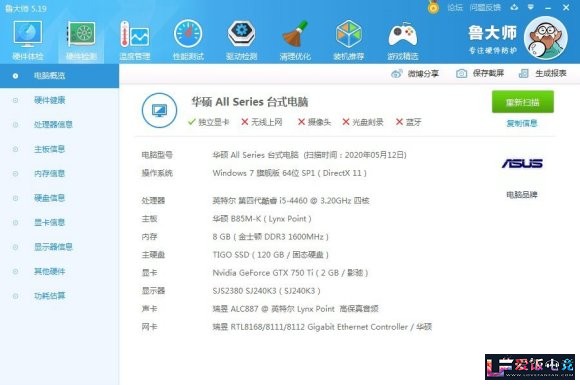Open the 硬件体检 hardware checkup icon
The width and height of the screenshot is (580, 385).
point(28,40)
